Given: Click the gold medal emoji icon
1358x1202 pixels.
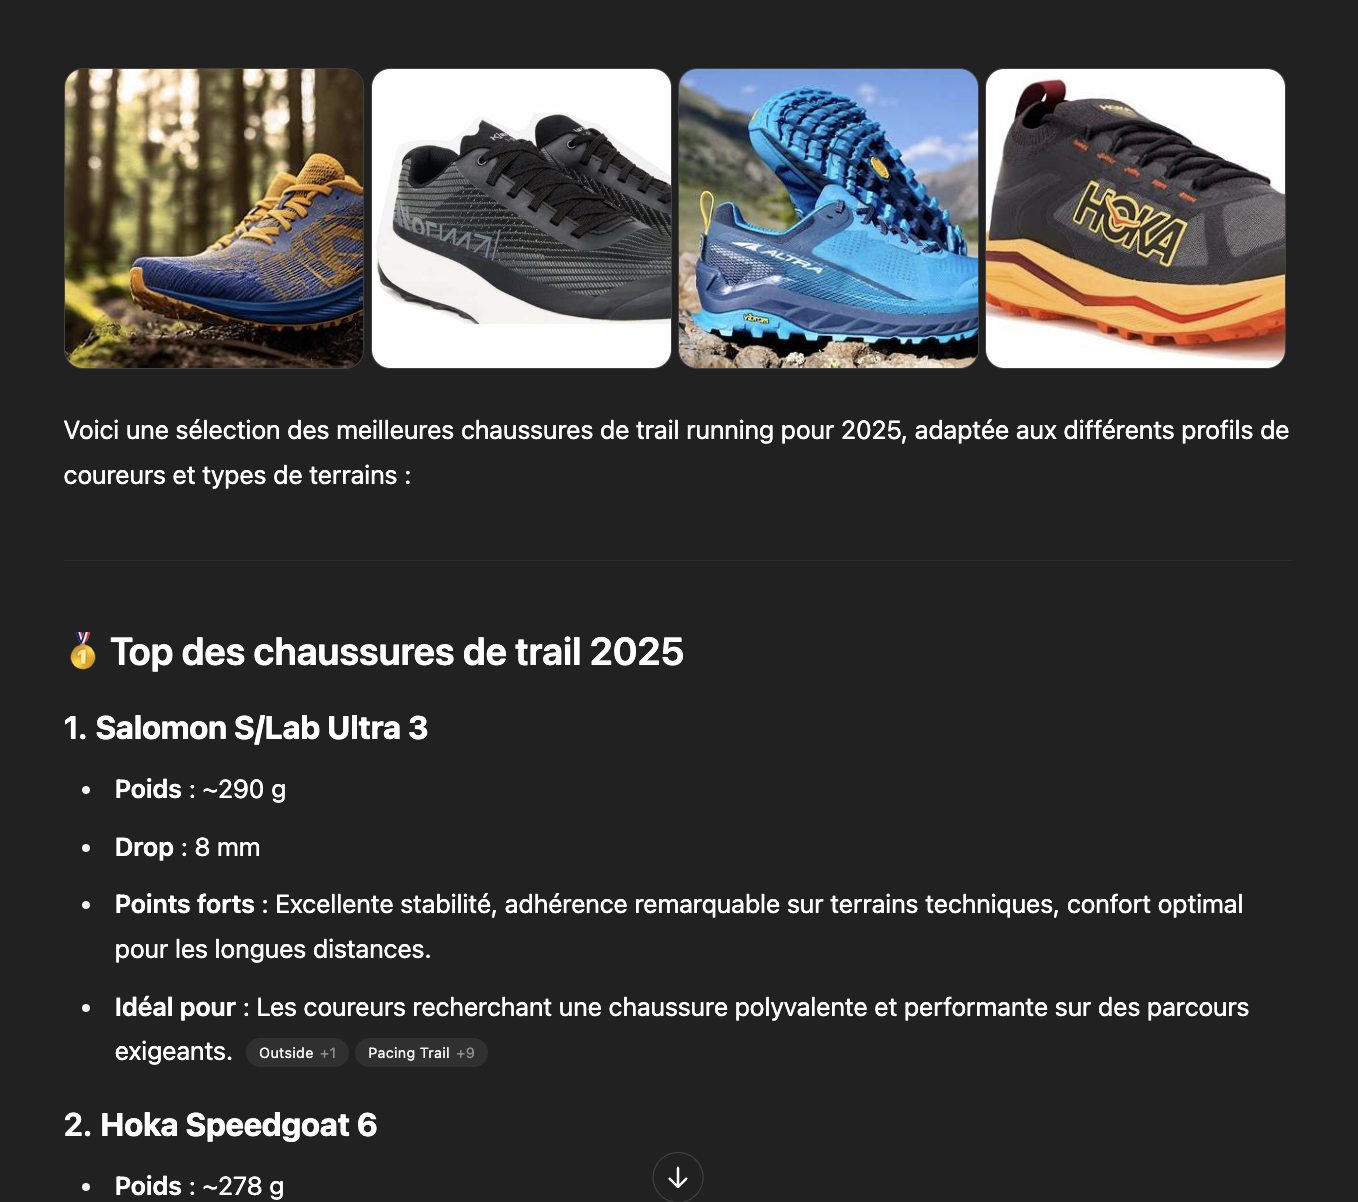Looking at the screenshot, I should pos(83,651).
